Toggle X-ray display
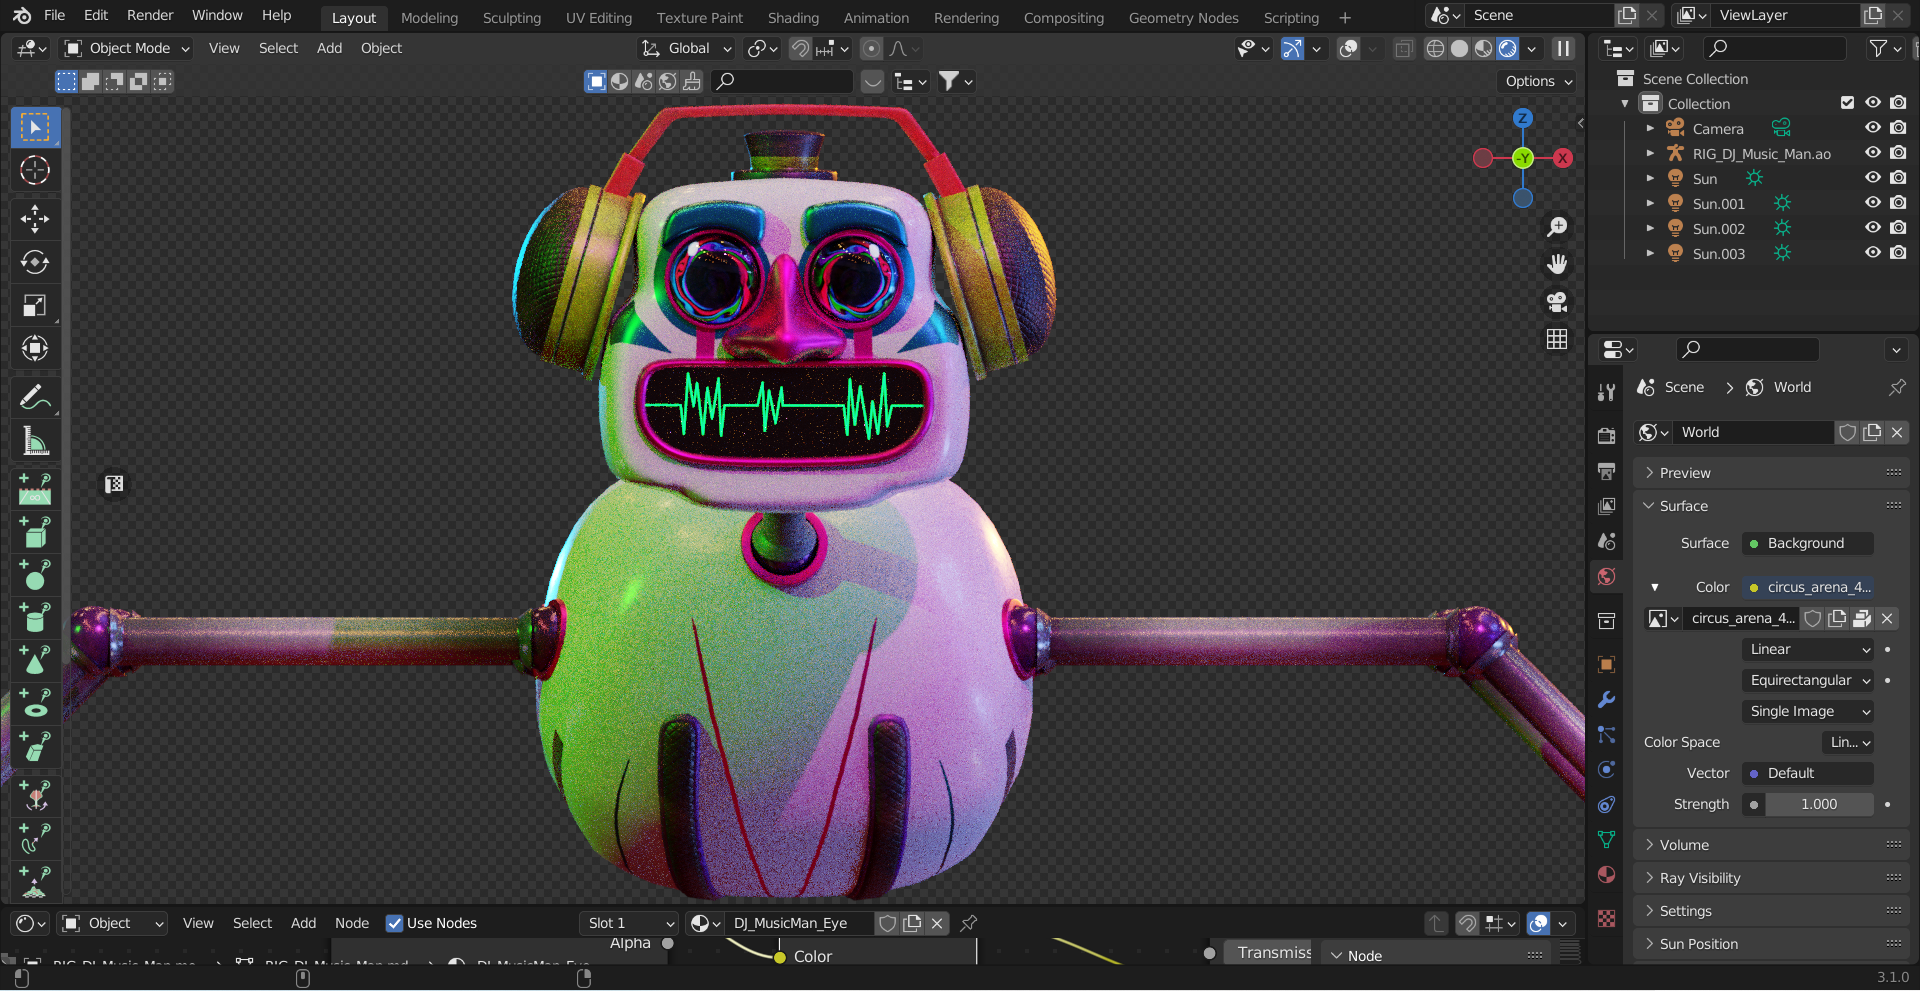Screen dimensions: 1920x991 coord(1403,48)
